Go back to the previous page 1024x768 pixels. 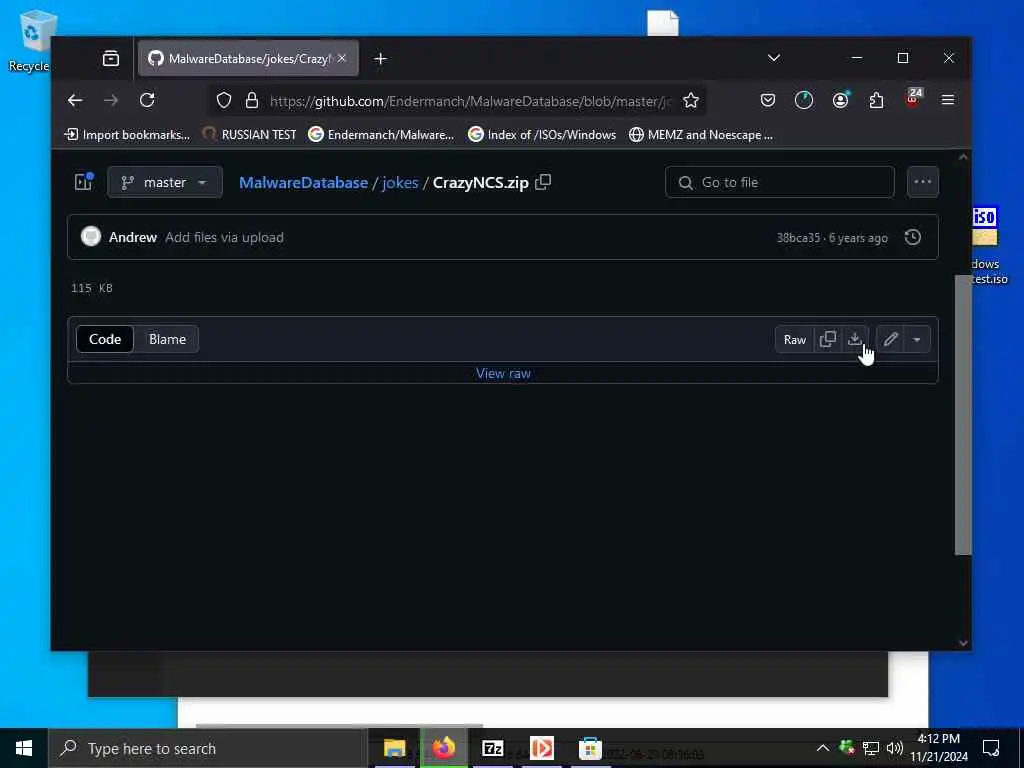pyautogui.click(x=75, y=100)
